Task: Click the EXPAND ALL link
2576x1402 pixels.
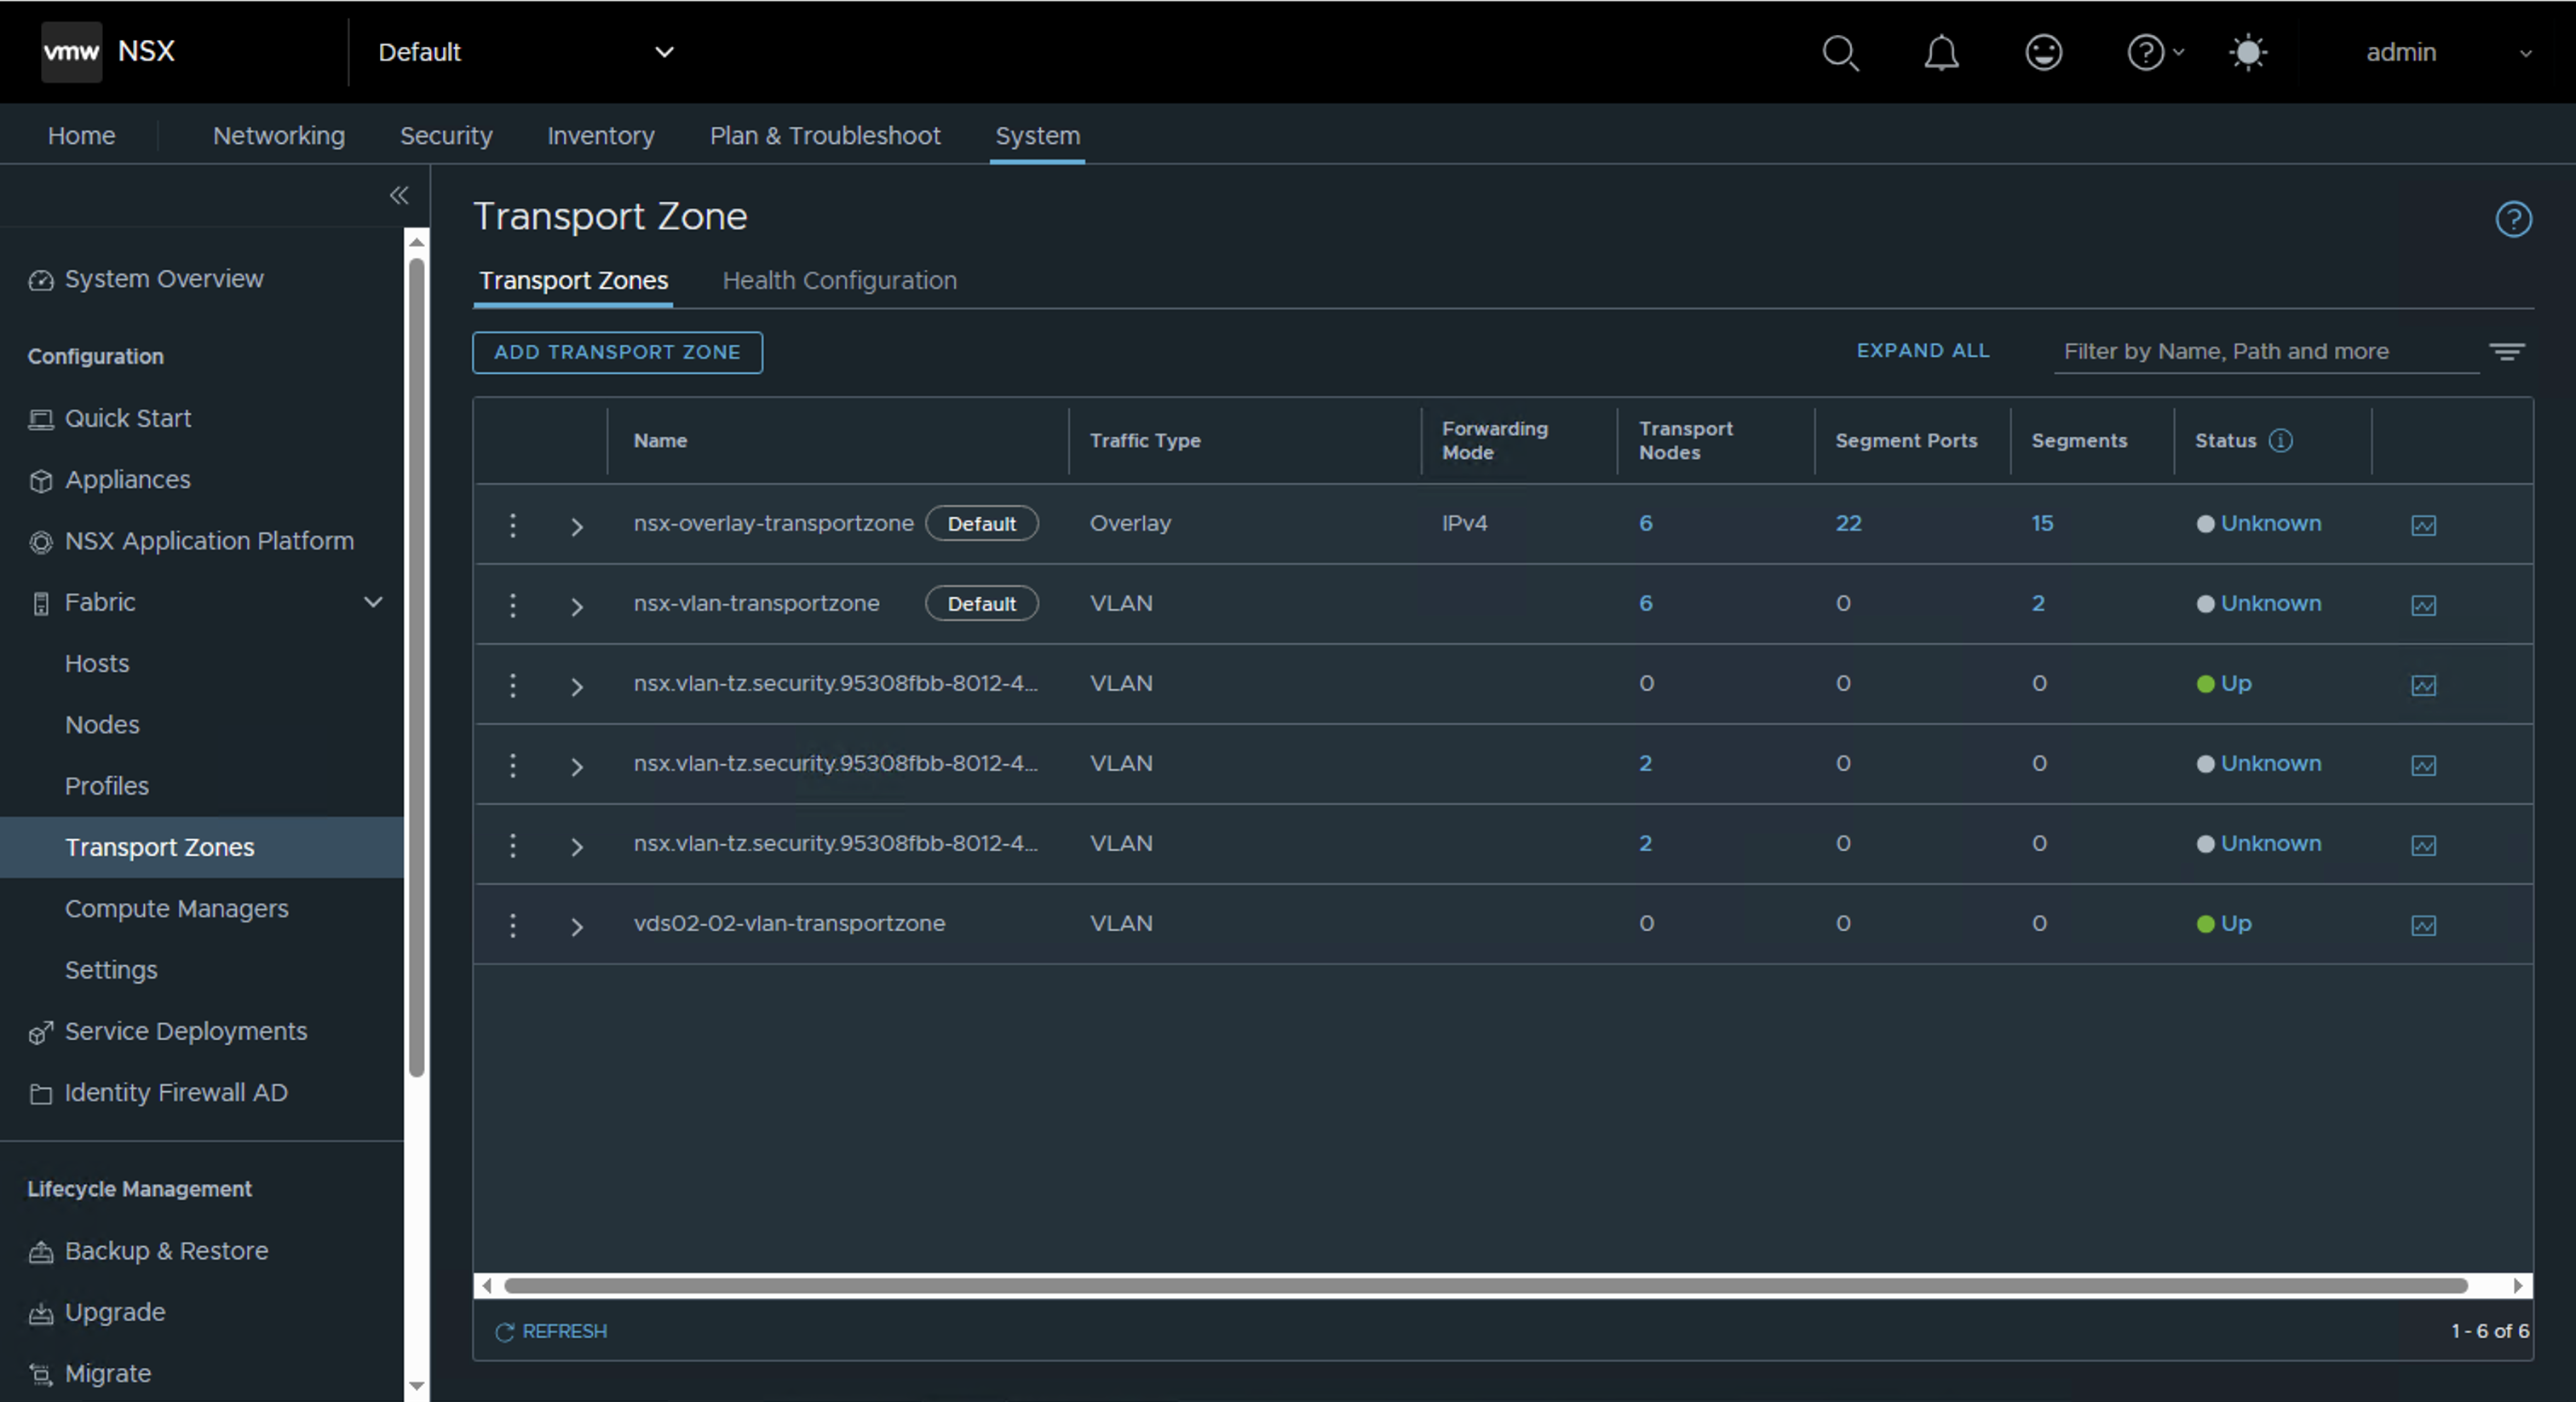Action: pyautogui.click(x=1922, y=351)
